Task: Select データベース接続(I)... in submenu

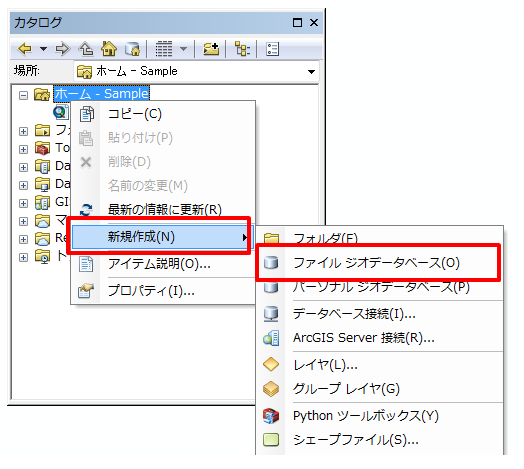Action: [380, 314]
